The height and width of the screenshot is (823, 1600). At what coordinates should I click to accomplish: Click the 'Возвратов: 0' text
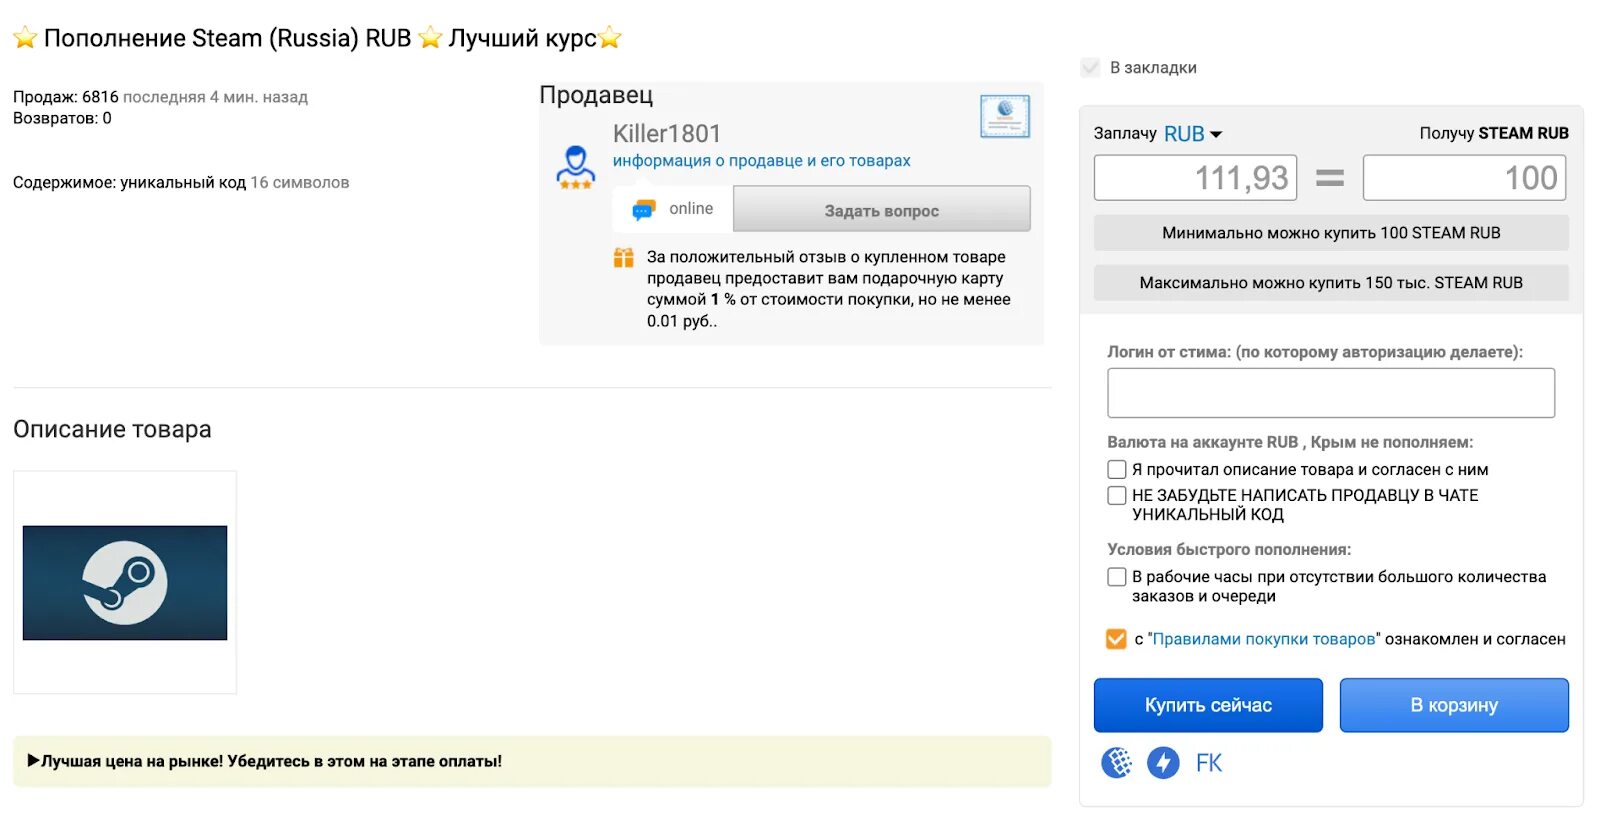[x=62, y=118]
